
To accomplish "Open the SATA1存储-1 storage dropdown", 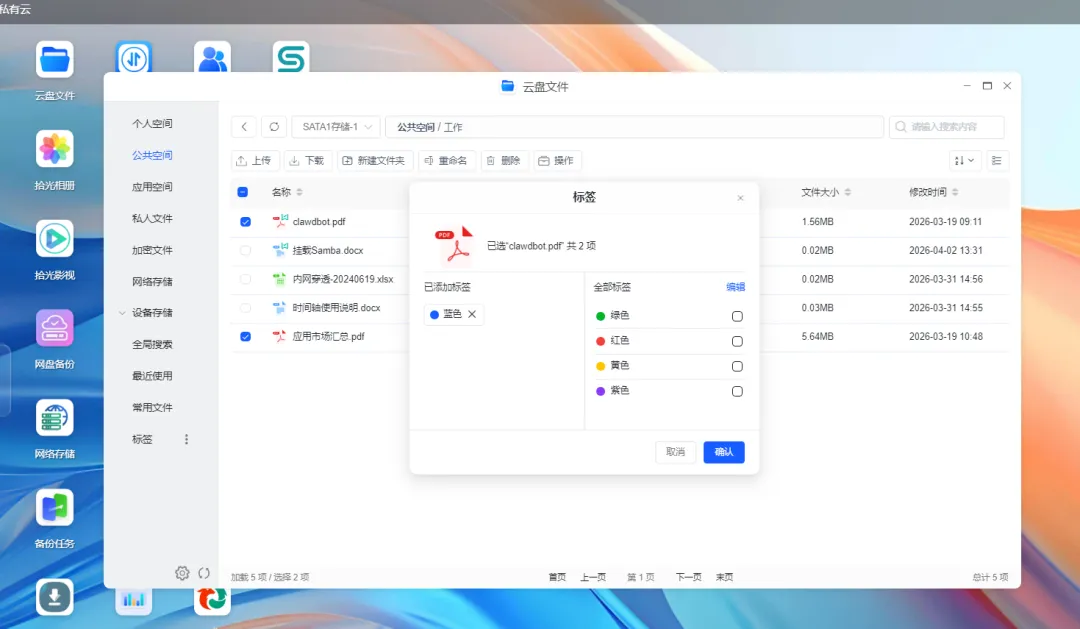I will click(x=336, y=127).
